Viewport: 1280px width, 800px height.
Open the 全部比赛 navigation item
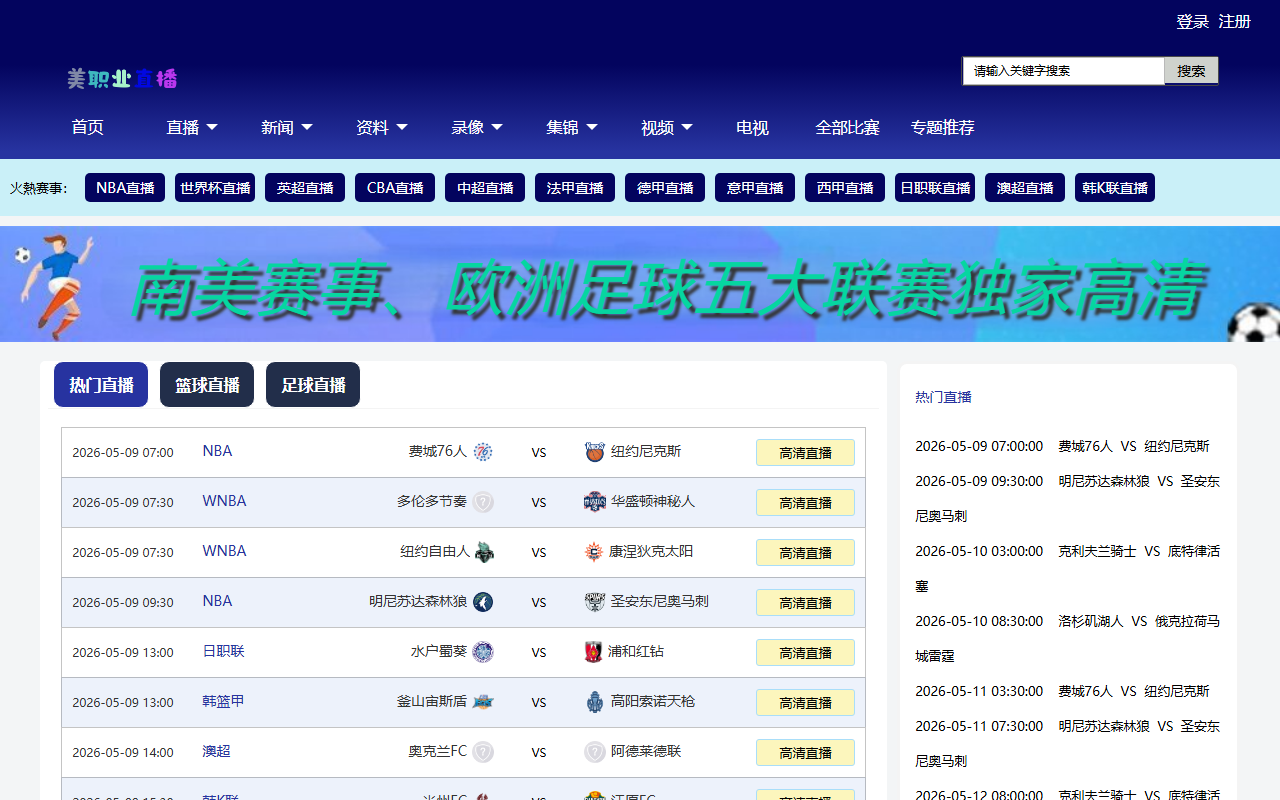click(x=847, y=127)
